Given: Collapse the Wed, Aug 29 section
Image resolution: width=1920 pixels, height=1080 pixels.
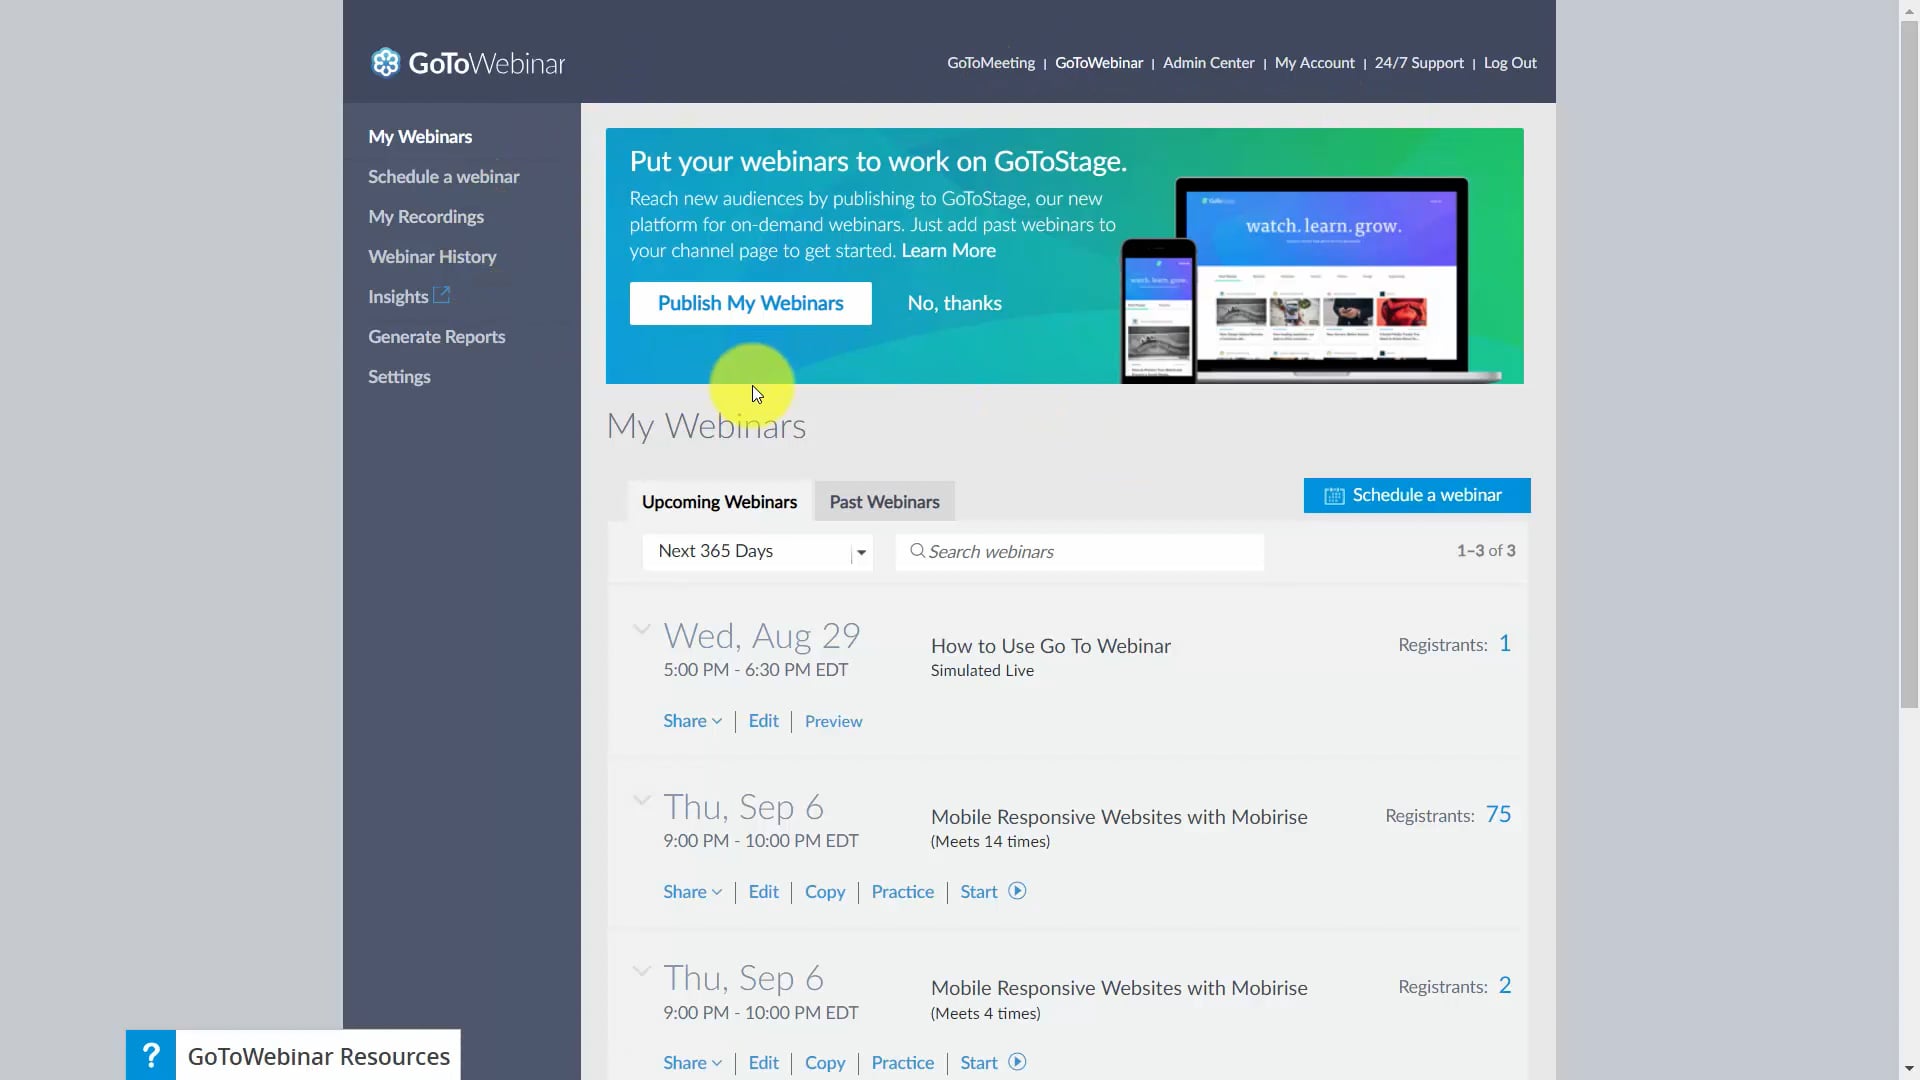Looking at the screenshot, I should click(x=641, y=629).
